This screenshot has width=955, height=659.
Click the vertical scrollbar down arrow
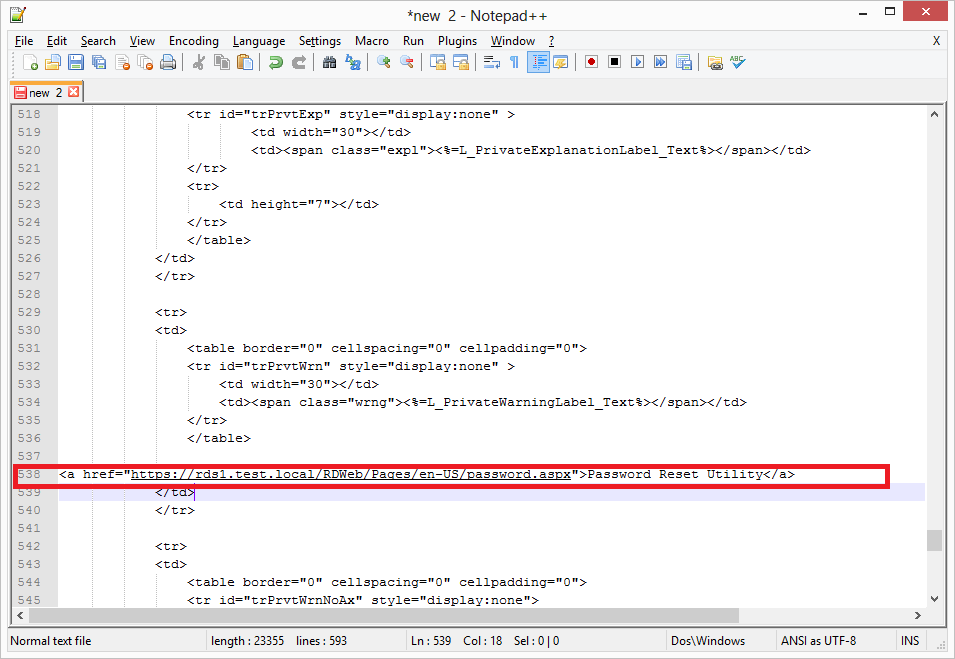click(934, 599)
